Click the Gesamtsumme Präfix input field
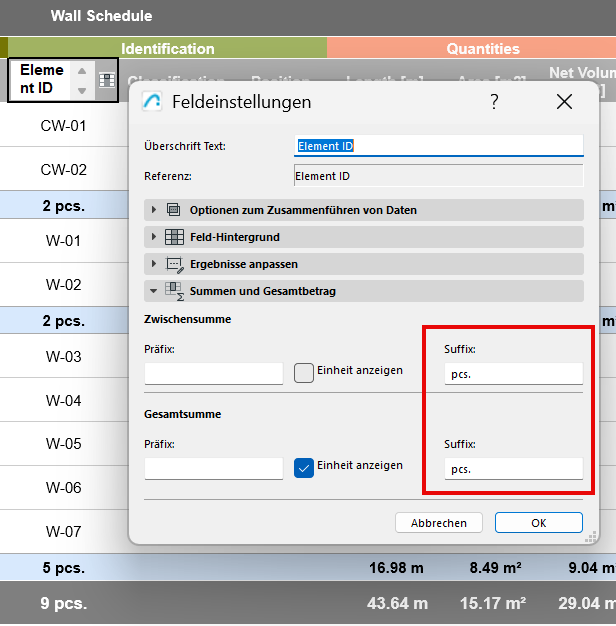Screen dimensions: 616x626 pyautogui.click(x=214, y=468)
